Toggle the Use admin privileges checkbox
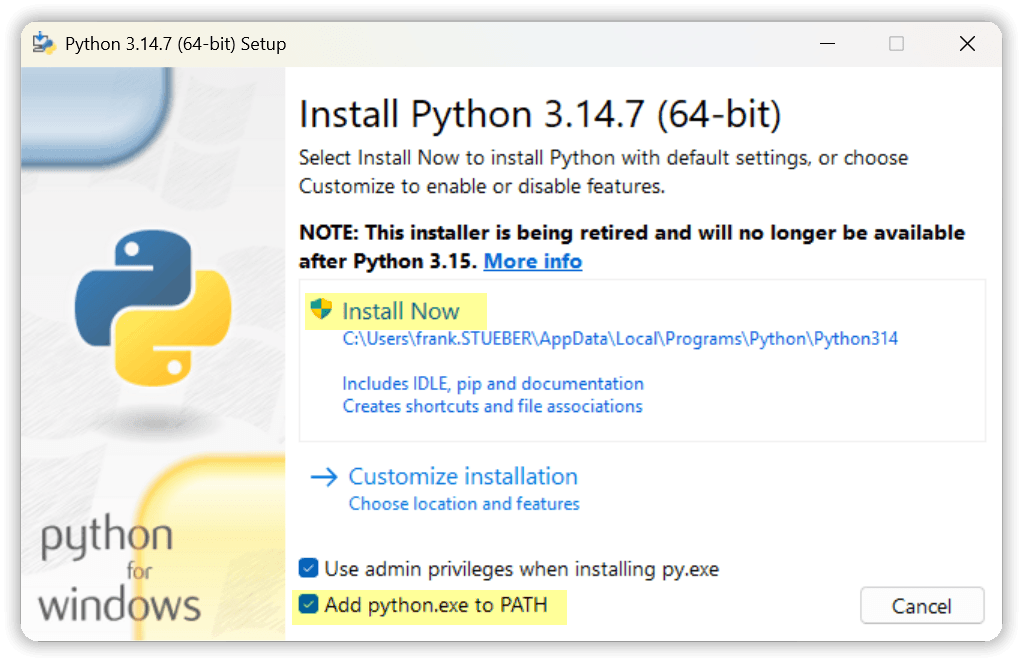 point(308,568)
